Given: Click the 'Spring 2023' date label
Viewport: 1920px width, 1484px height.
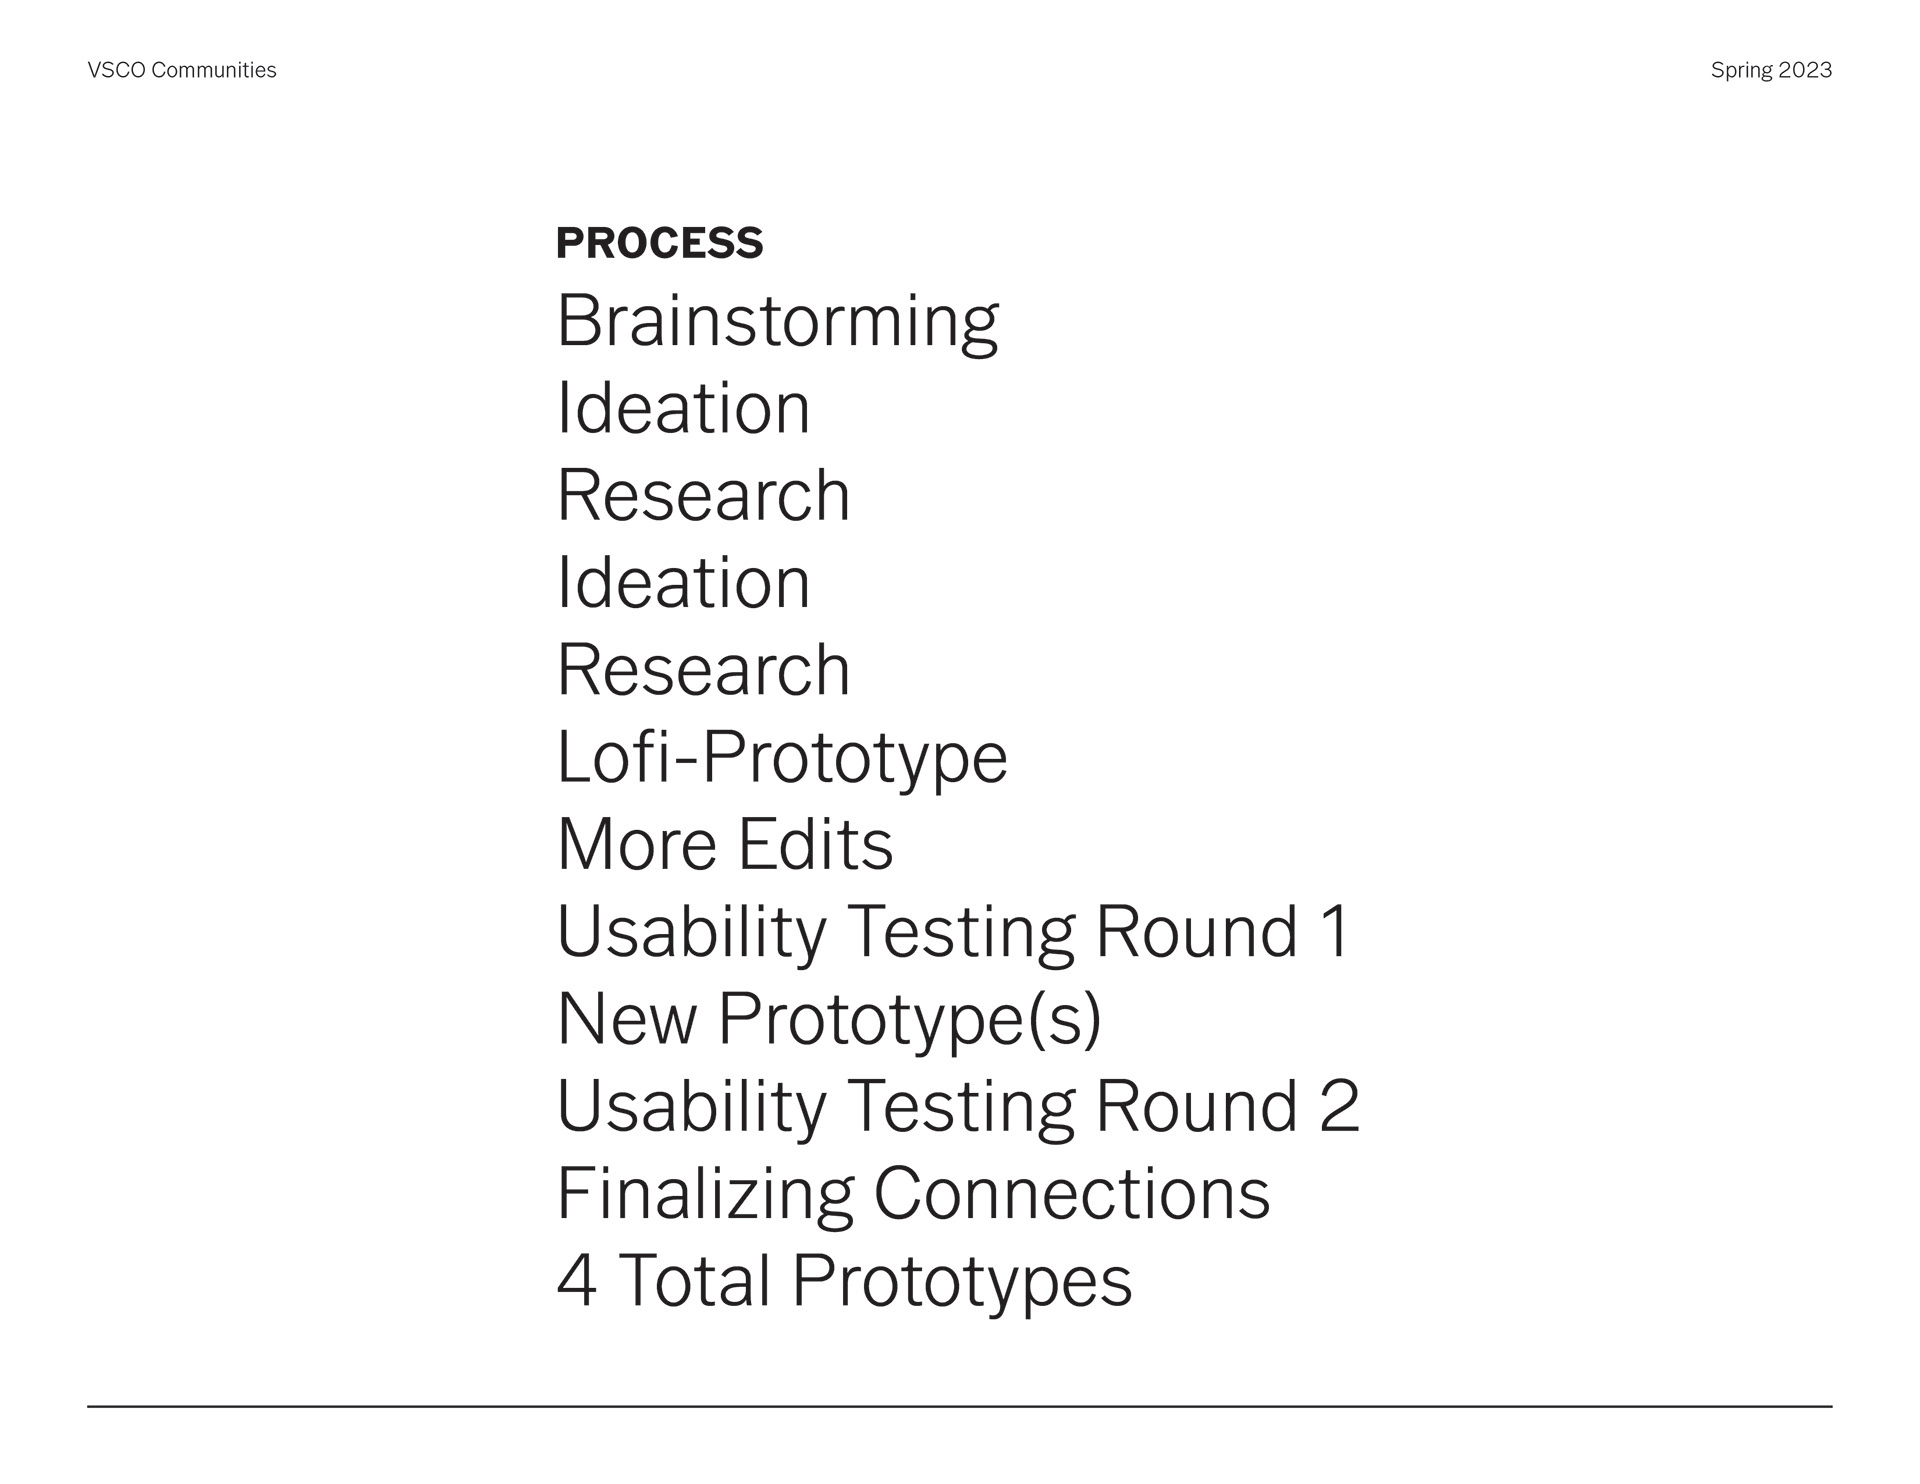Looking at the screenshot, I should tap(1770, 70).
